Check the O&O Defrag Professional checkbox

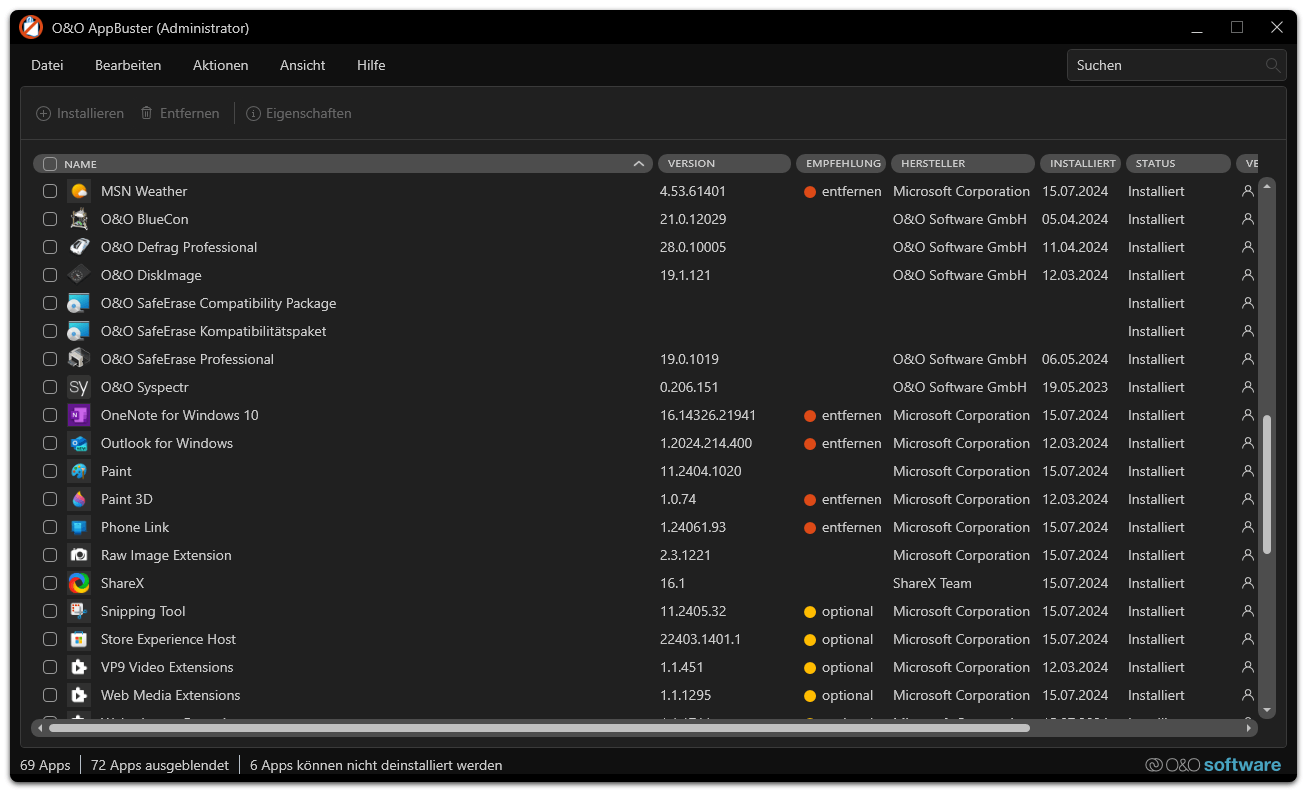click(50, 247)
